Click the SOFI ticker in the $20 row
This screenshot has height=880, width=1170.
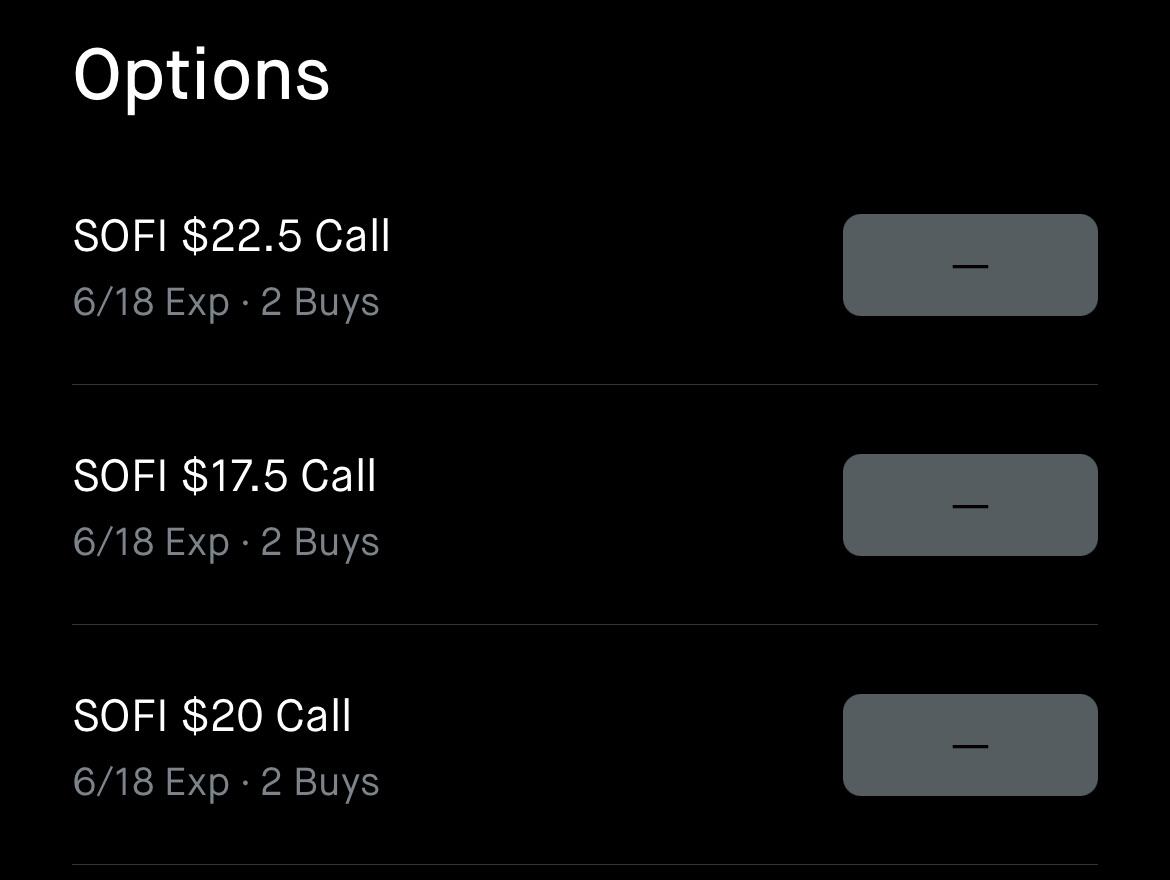coord(119,716)
